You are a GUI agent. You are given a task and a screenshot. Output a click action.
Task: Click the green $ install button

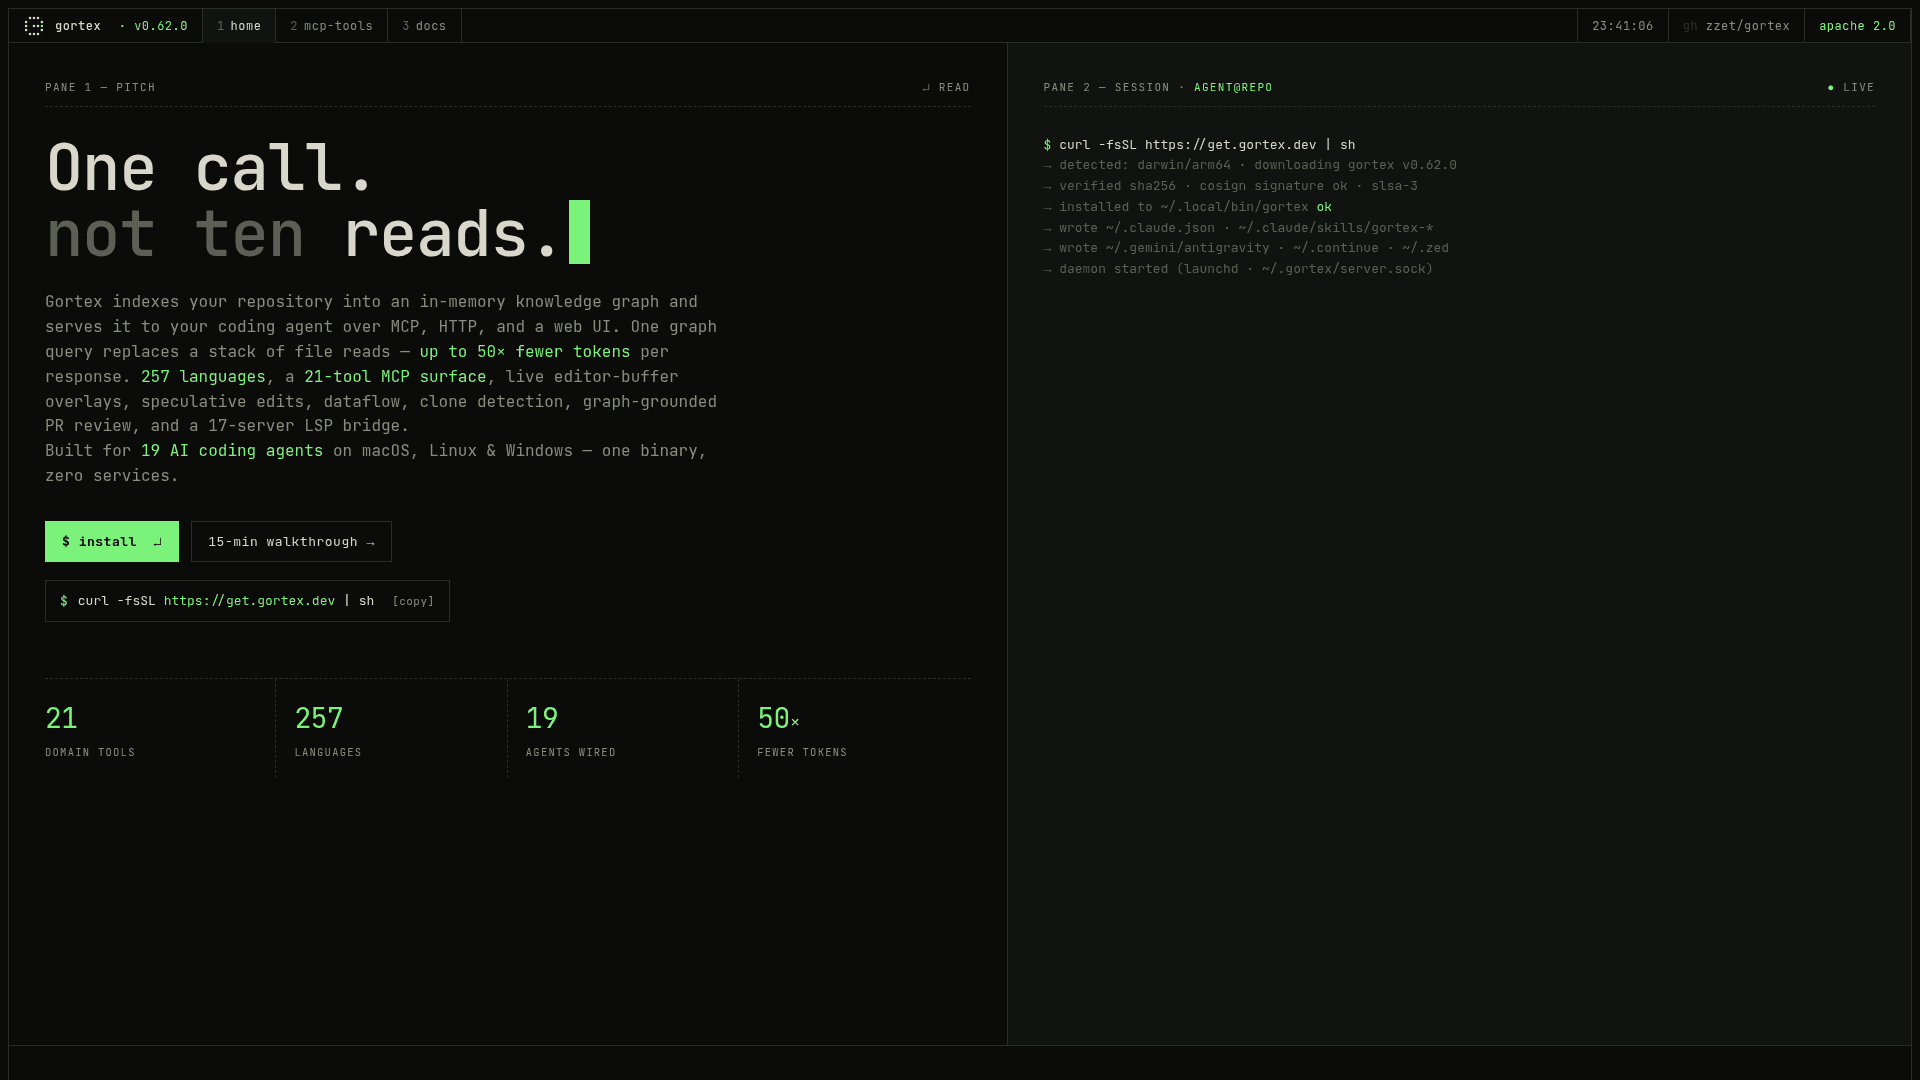pyautogui.click(x=112, y=541)
